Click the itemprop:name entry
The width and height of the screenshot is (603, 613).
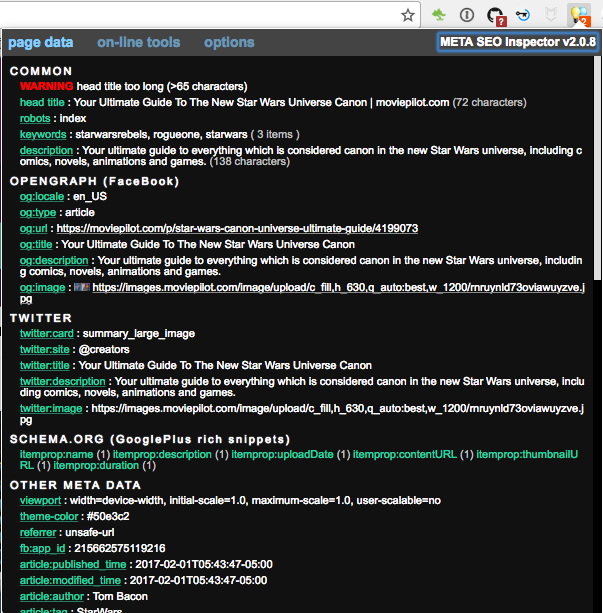tap(57, 455)
